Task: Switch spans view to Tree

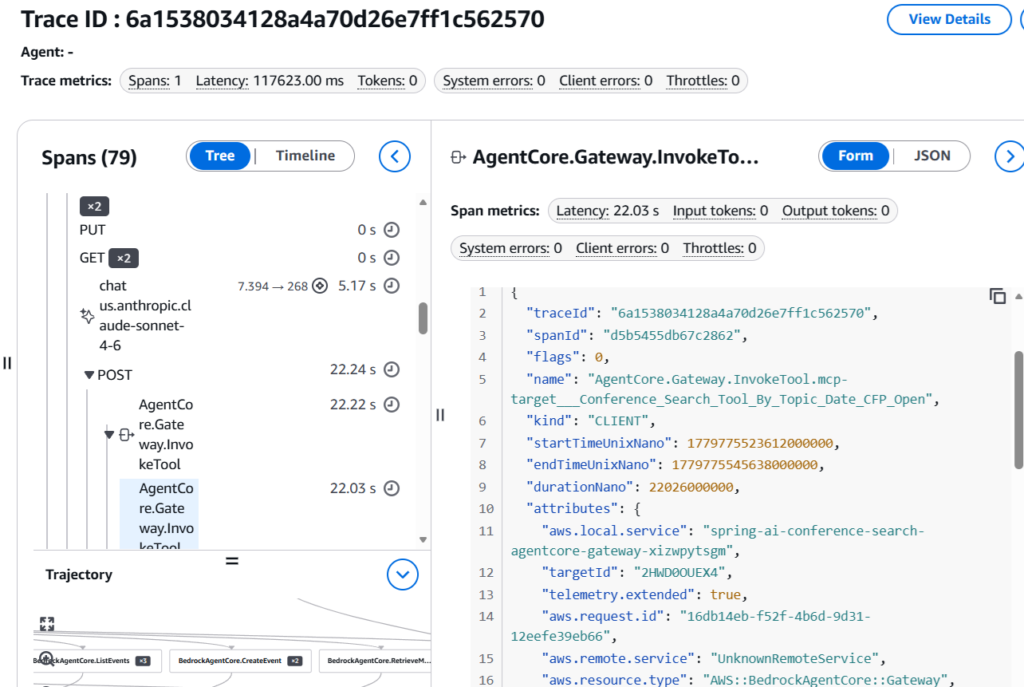Action: (x=220, y=156)
